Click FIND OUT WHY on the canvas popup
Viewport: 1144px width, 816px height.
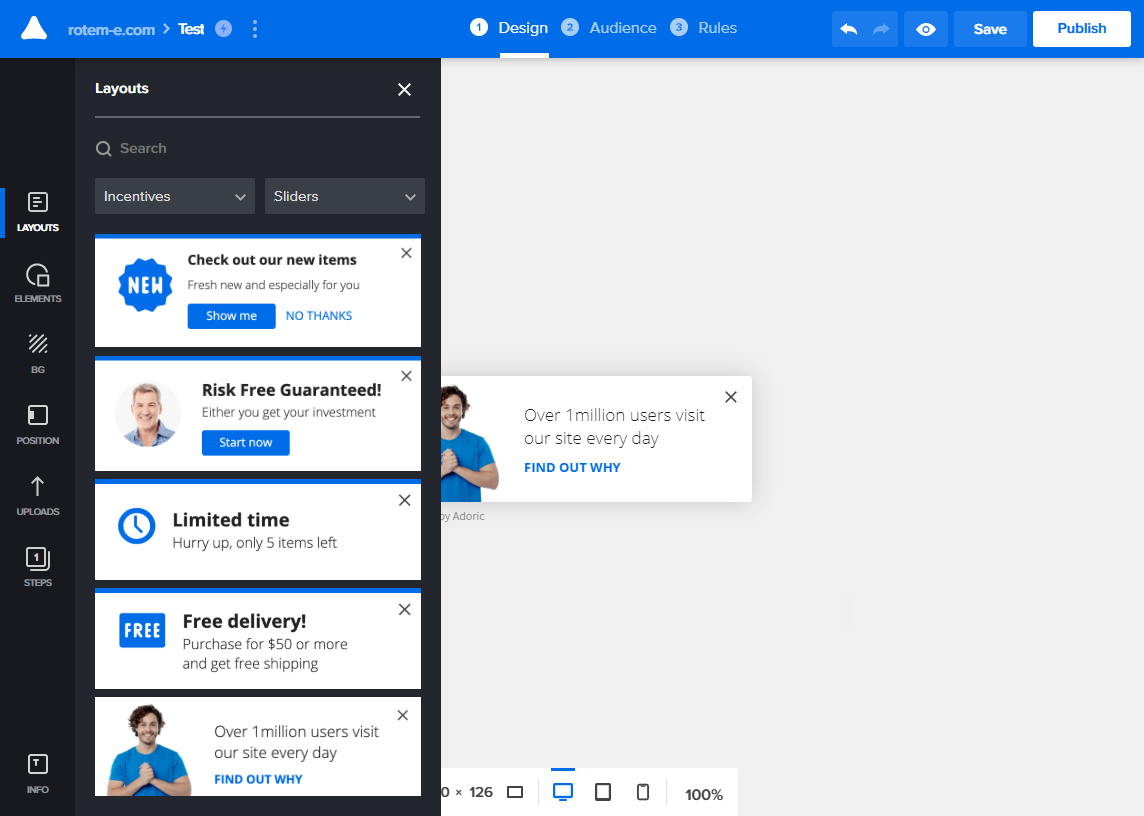tap(572, 468)
